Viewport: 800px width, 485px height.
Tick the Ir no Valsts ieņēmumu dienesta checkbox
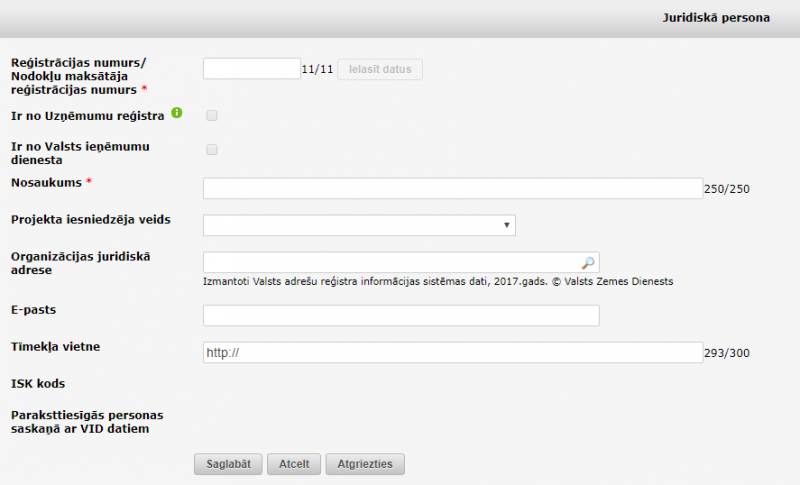[x=212, y=150]
